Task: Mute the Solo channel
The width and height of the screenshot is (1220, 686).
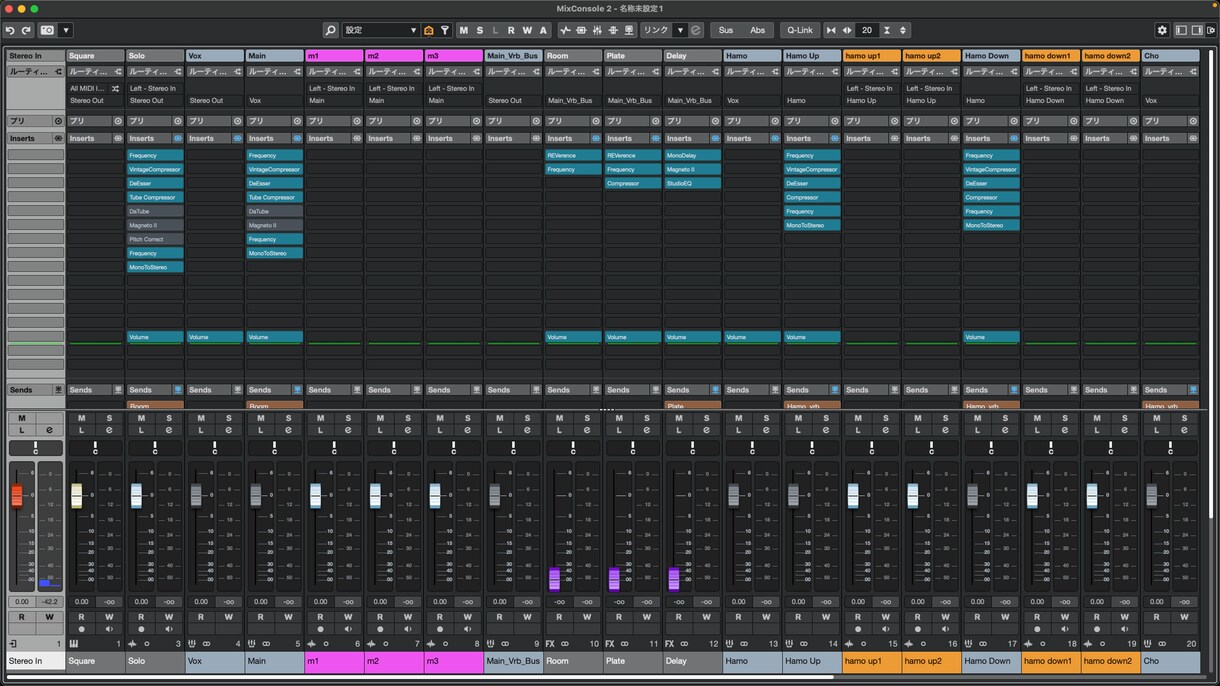Action: click(141, 418)
